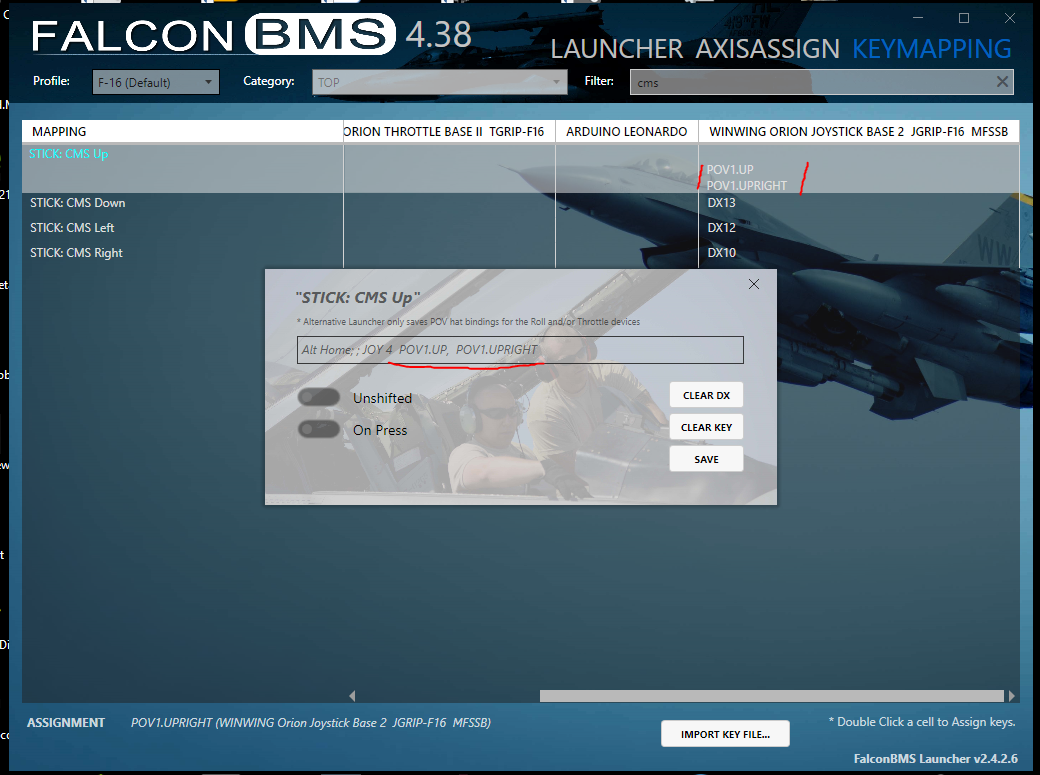Minimize the Falcon BMS launcher window

918,18
